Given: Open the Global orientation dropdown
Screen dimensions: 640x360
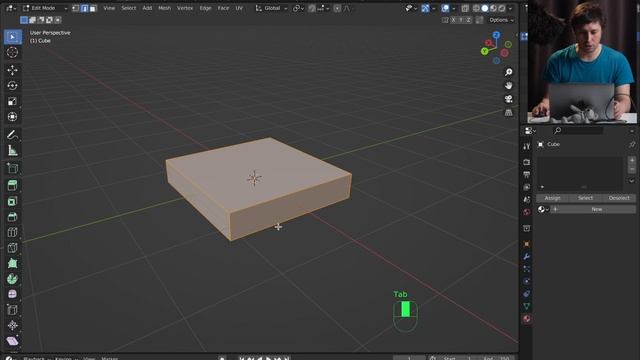Looking at the screenshot, I should (271, 8).
